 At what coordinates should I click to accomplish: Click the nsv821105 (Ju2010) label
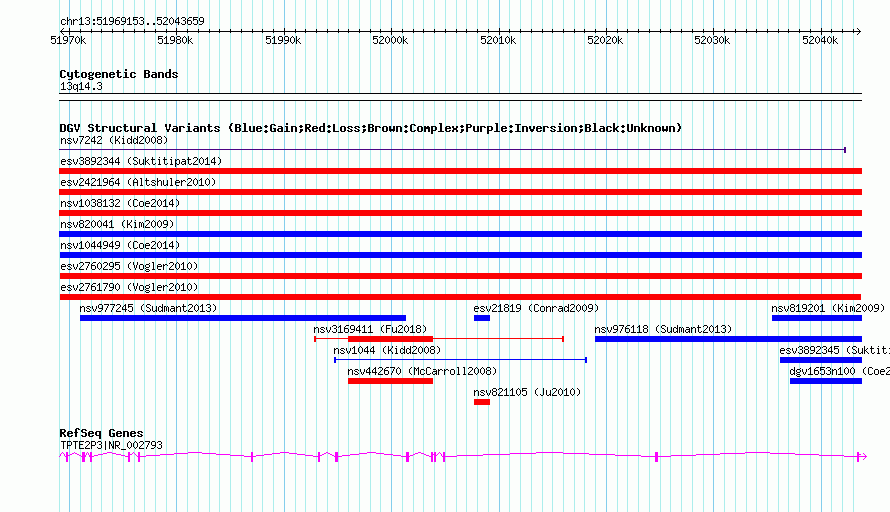(527, 392)
